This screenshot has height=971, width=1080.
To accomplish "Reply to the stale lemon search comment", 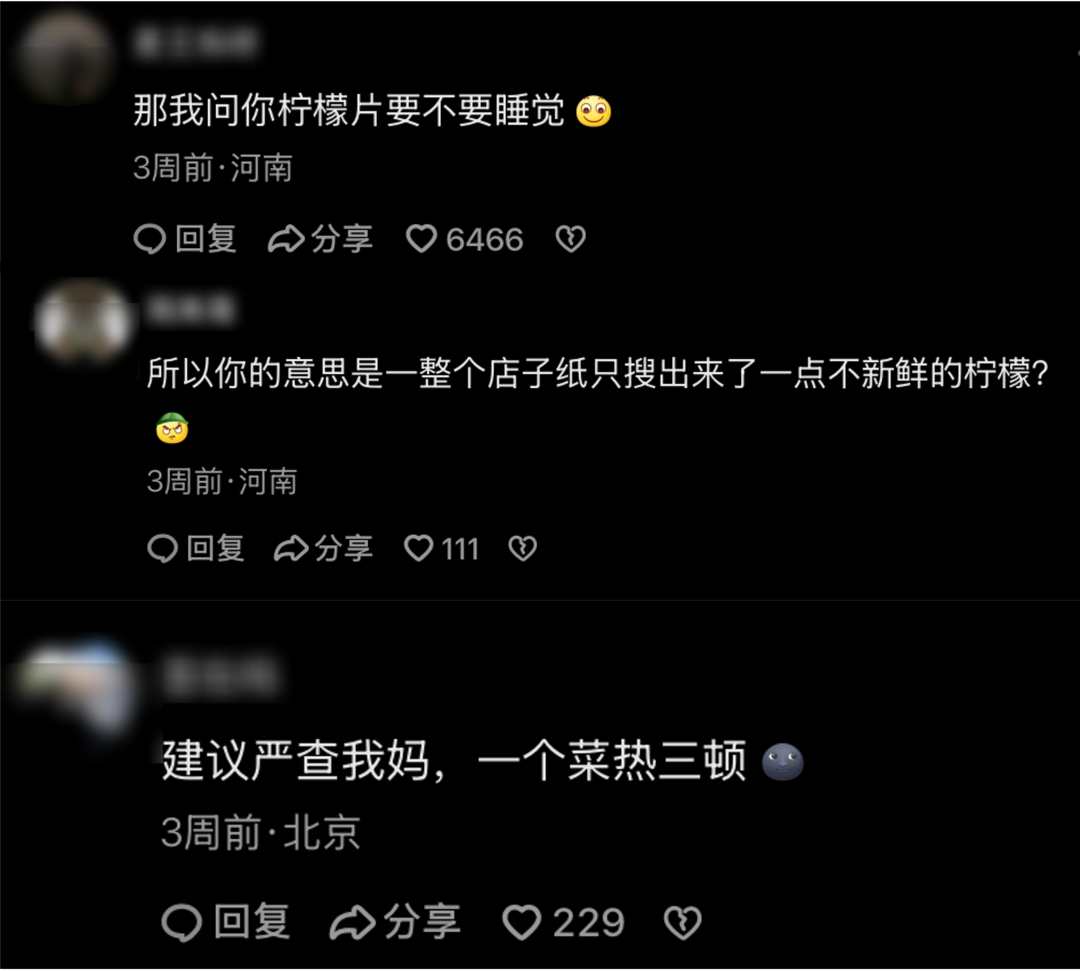I will (196, 549).
